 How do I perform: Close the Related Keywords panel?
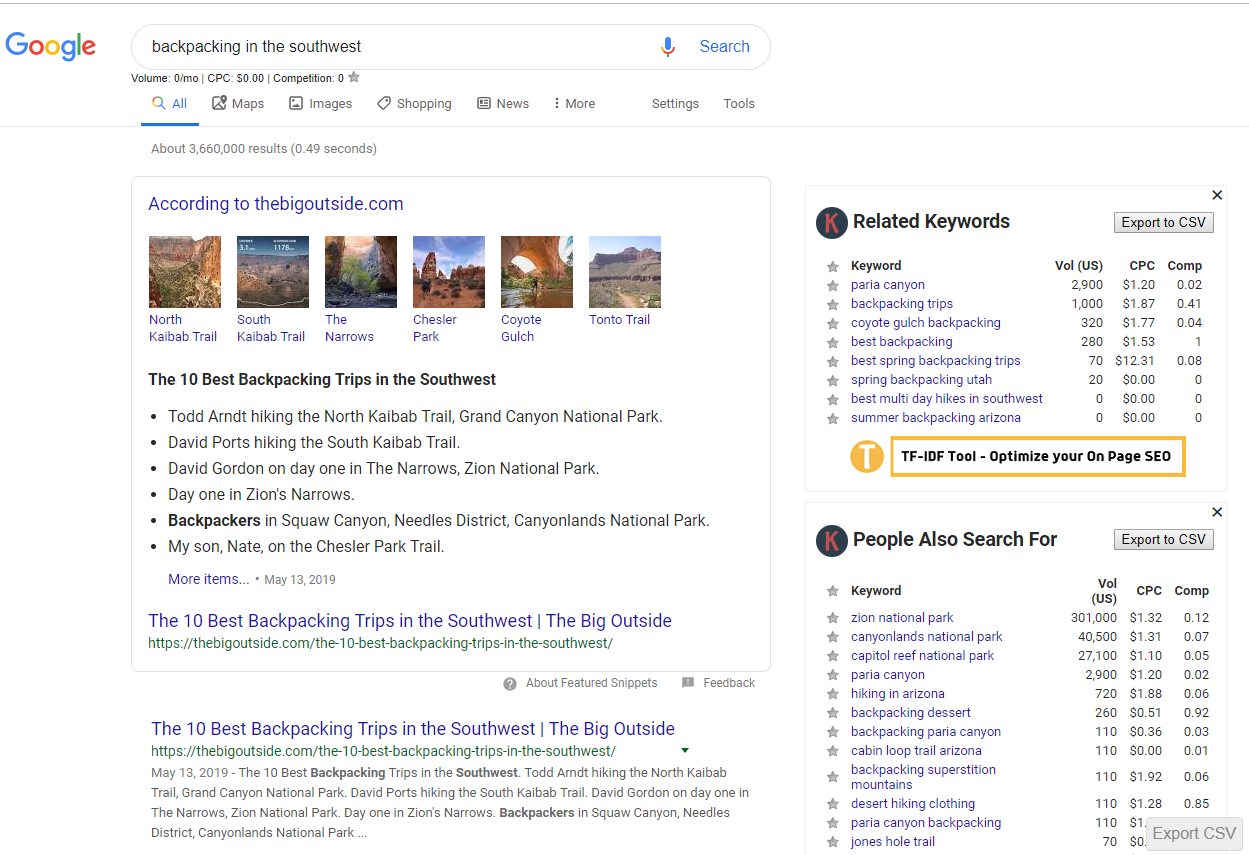pos(1217,195)
